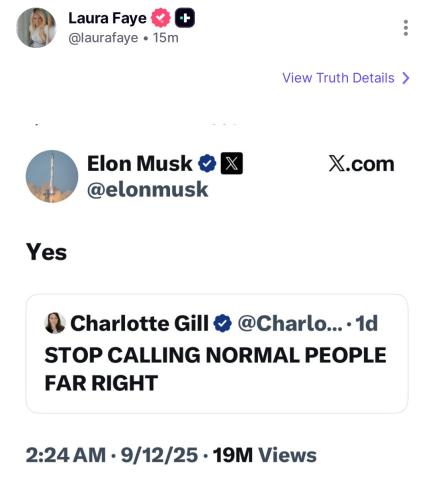The image size is (434, 500).
Task: Click the @laurafaye handle
Action: (x=103, y=38)
